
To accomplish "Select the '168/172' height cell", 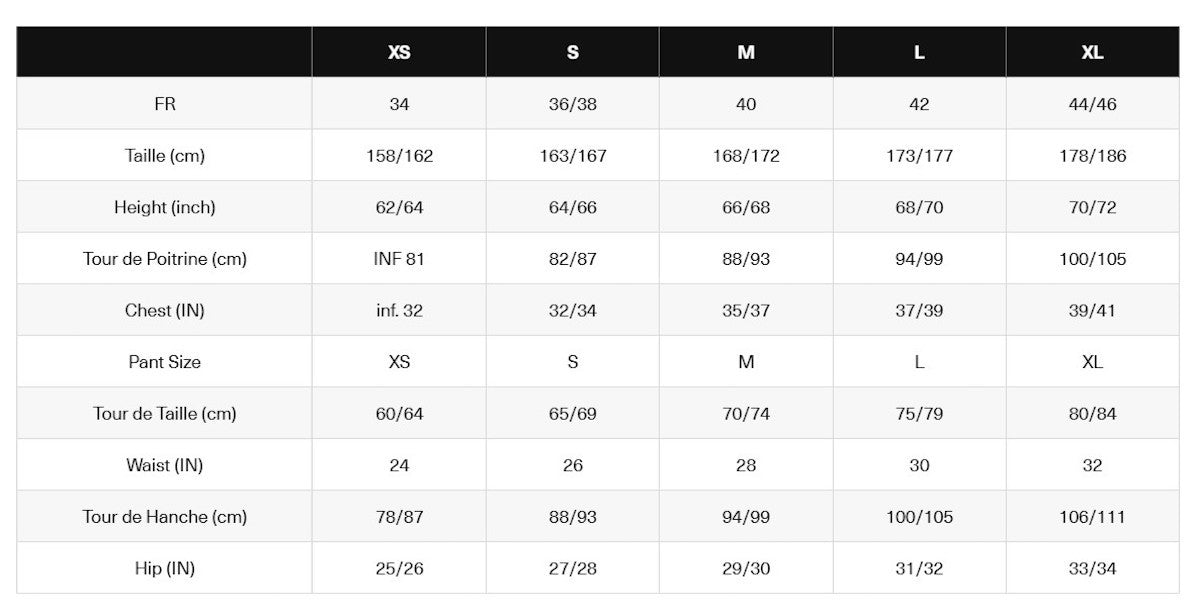I will (746, 156).
